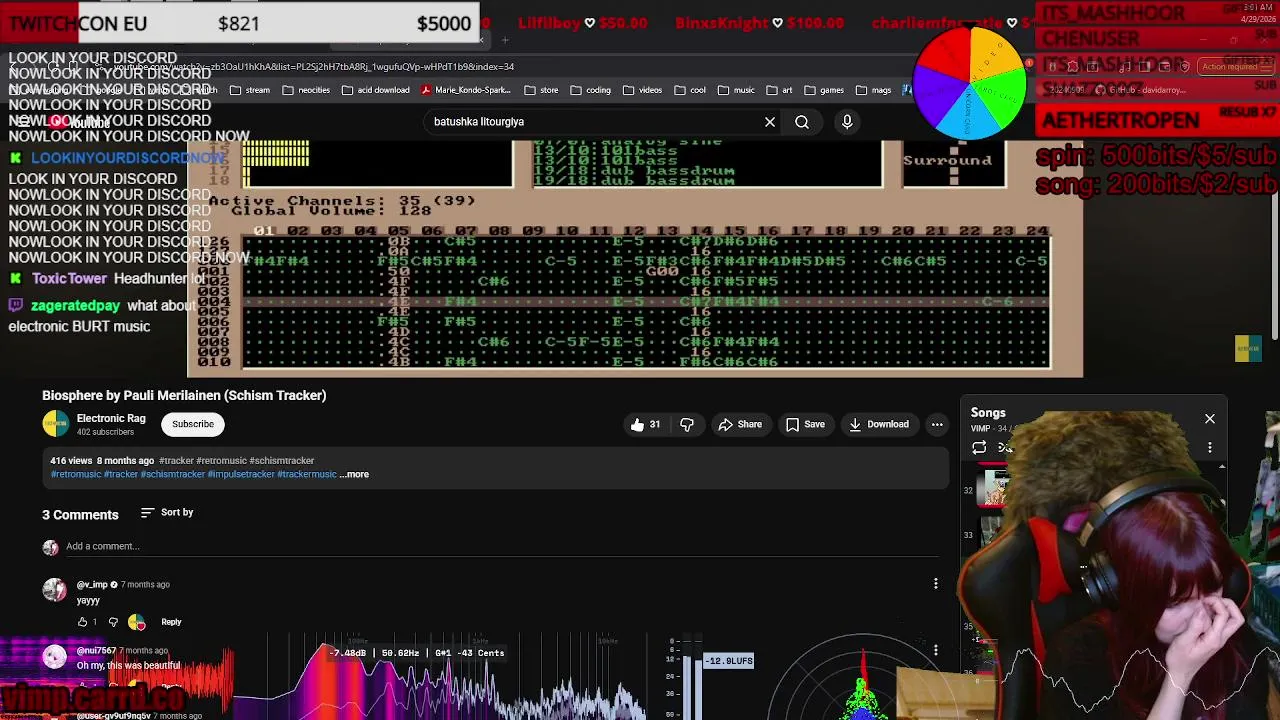Open the store bookmarks folder
This screenshot has width=1280, height=720.
point(541,90)
